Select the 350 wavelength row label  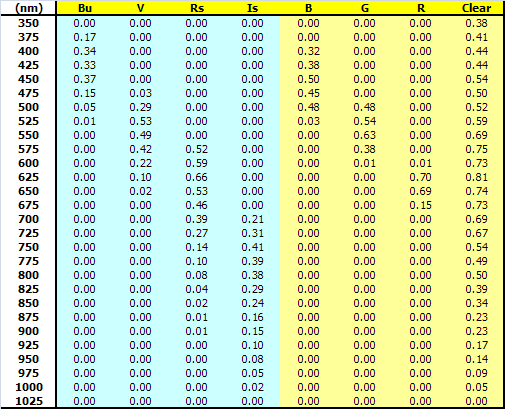[28, 23]
